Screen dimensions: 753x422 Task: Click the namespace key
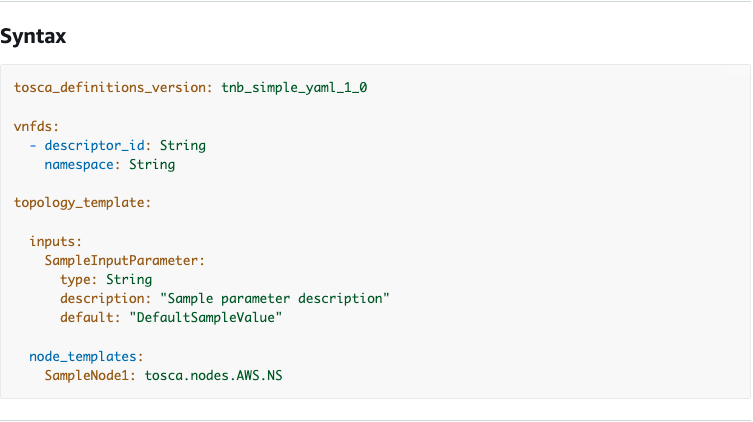(x=79, y=165)
